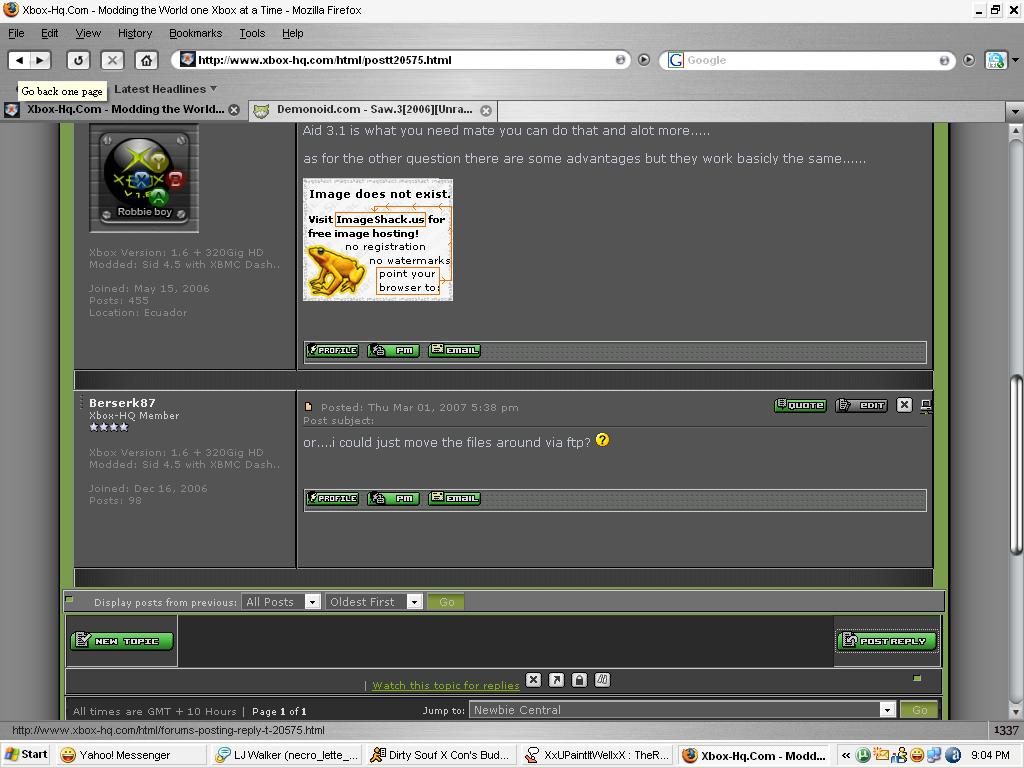
Task: Open the list-all-tabs dropdown arrow
Action: tap(1015, 111)
